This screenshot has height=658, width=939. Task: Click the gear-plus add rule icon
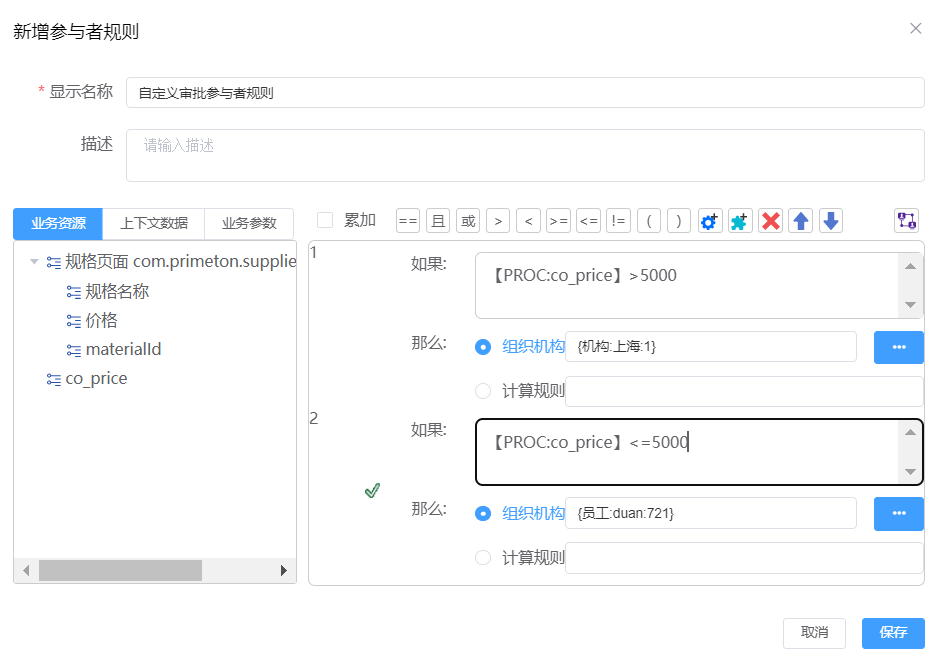click(x=710, y=221)
